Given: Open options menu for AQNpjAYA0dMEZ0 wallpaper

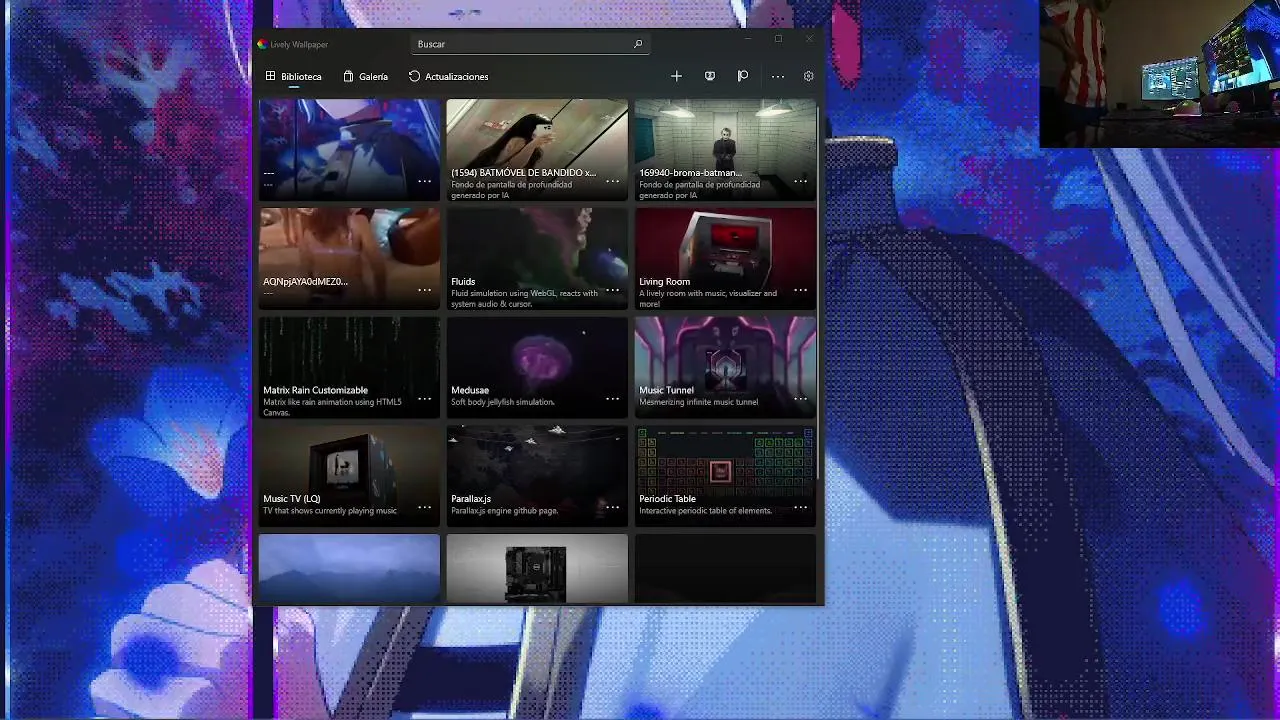Looking at the screenshot, I should point(424,290).
